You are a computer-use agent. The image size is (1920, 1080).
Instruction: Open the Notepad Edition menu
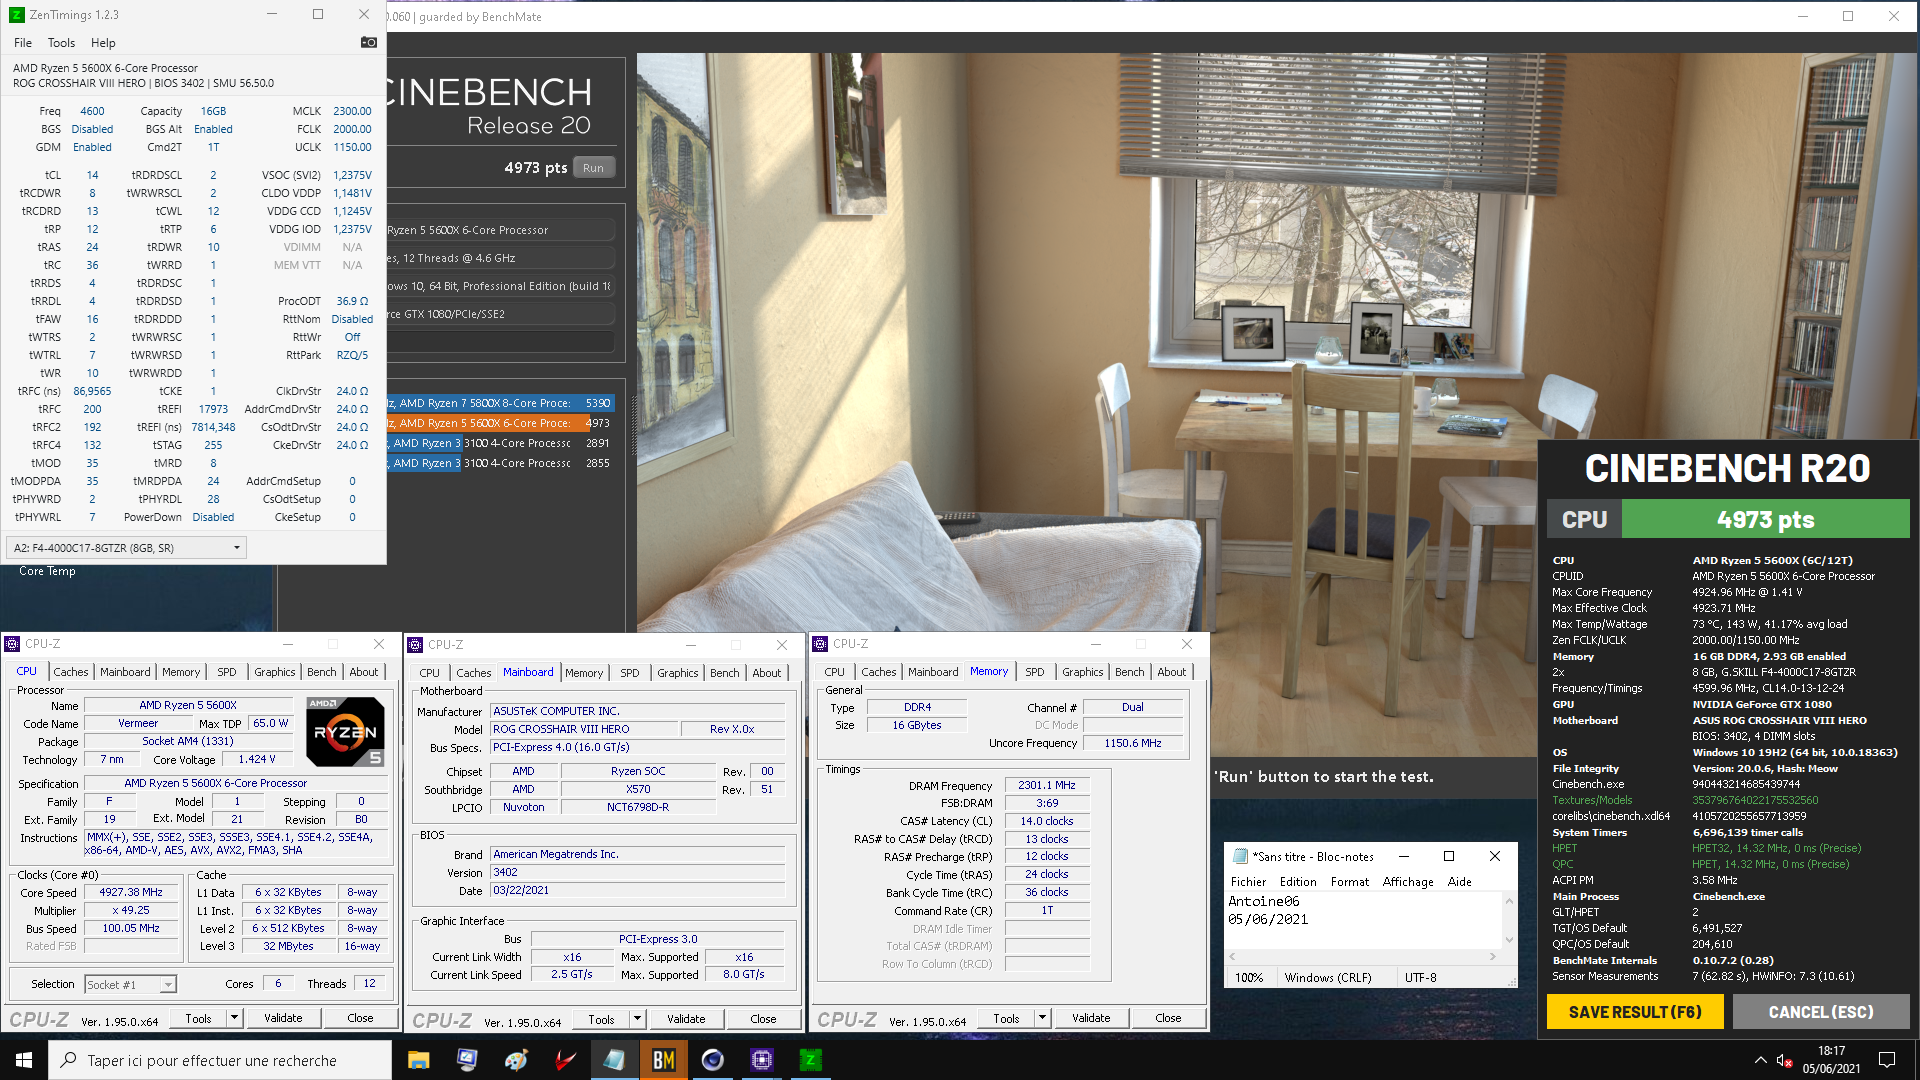click(1298, 882)
